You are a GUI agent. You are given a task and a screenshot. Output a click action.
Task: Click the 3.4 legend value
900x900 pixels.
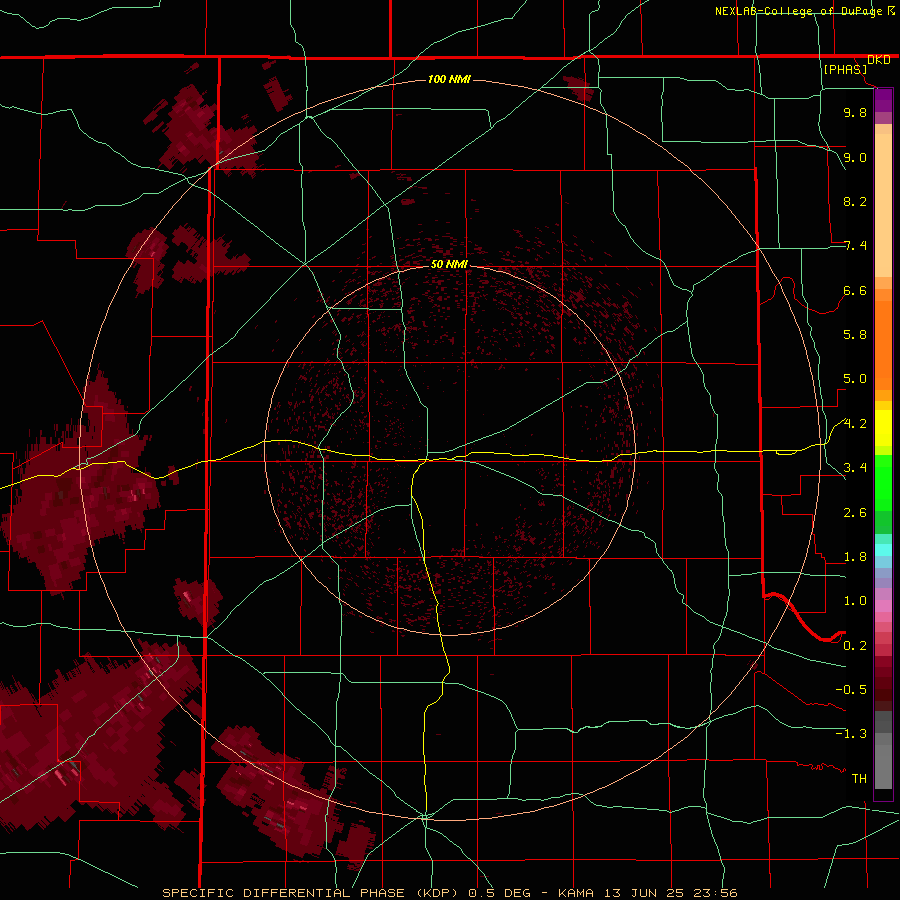pos(855,468)
